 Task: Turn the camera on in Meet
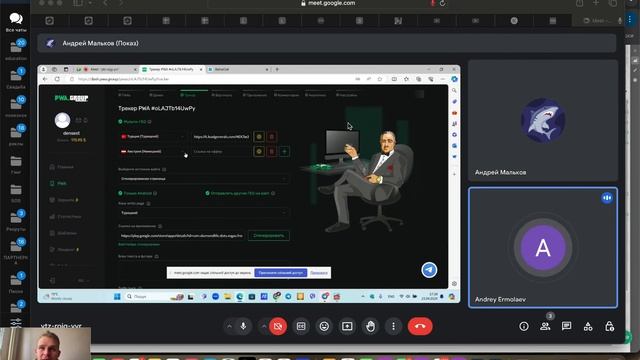278,326
